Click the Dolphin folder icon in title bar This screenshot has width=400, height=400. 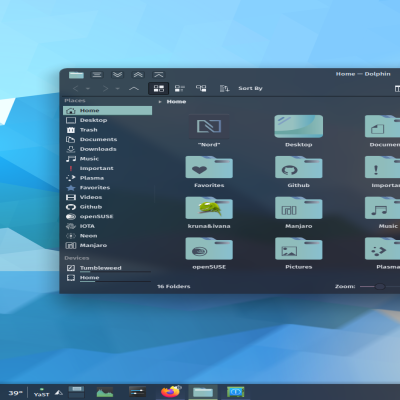(76, 75)
